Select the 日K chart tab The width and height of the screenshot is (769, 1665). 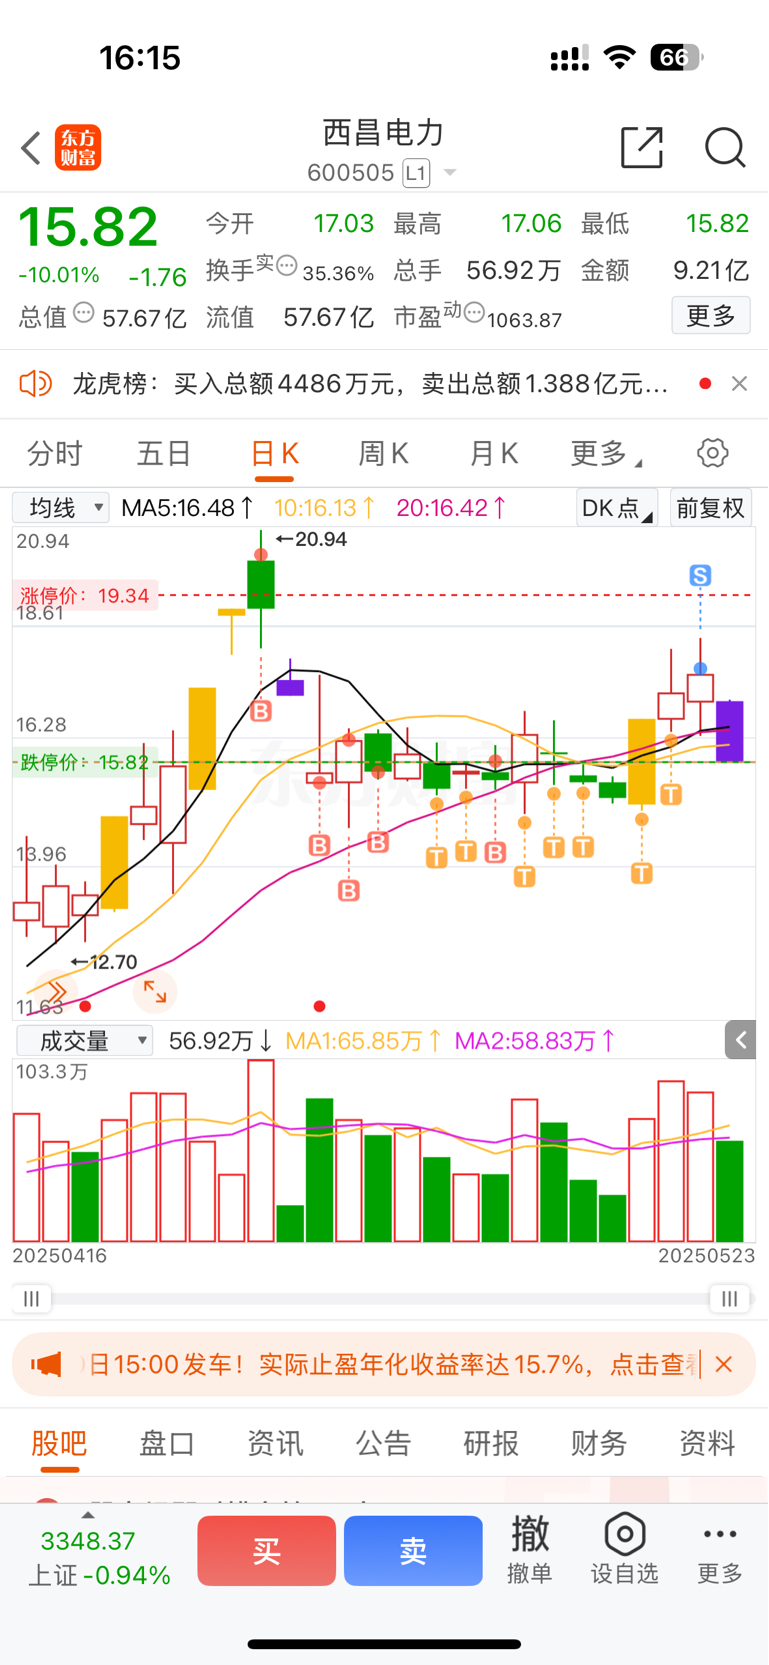click(274, 454)
